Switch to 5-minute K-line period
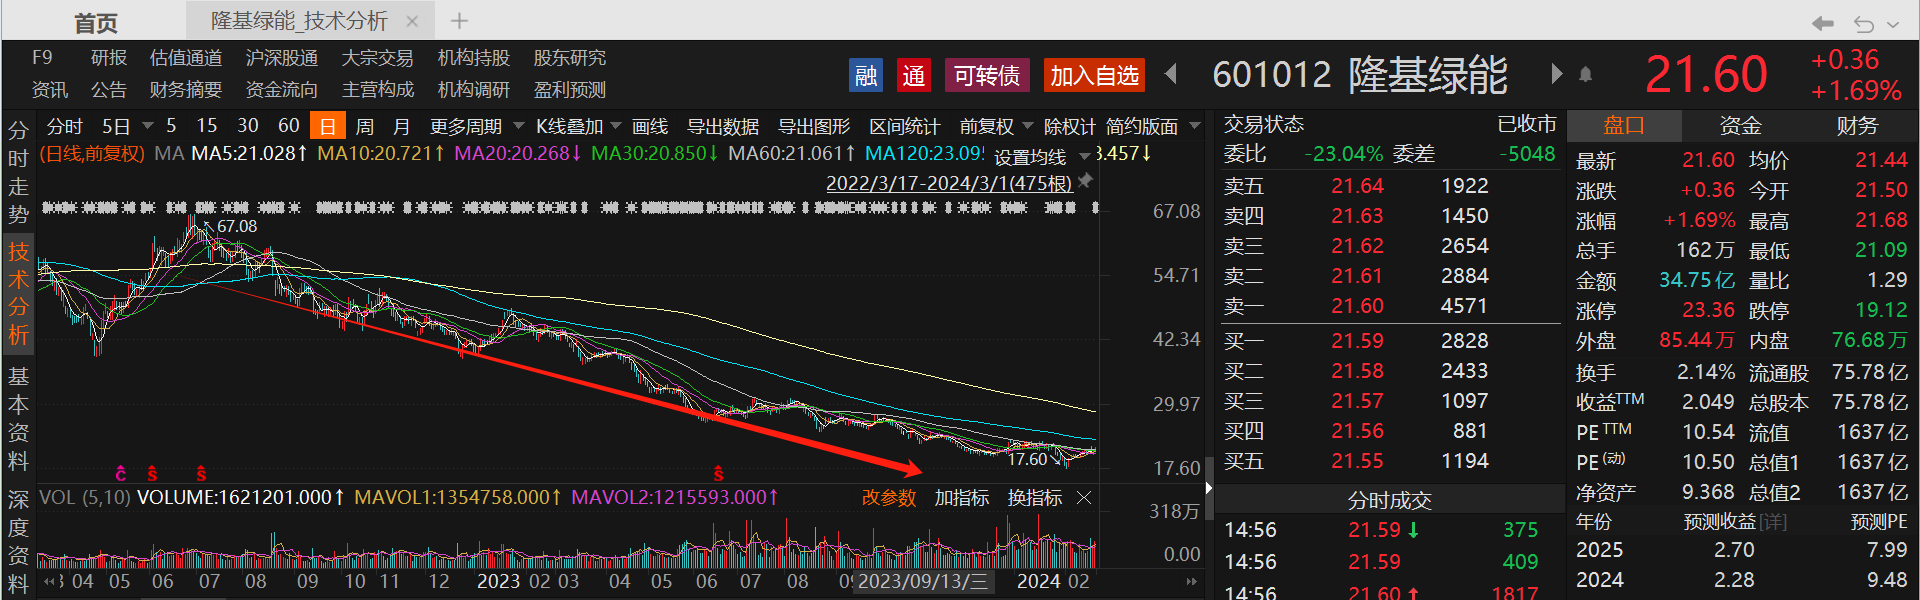1920x600 pixels. (171, 125)
